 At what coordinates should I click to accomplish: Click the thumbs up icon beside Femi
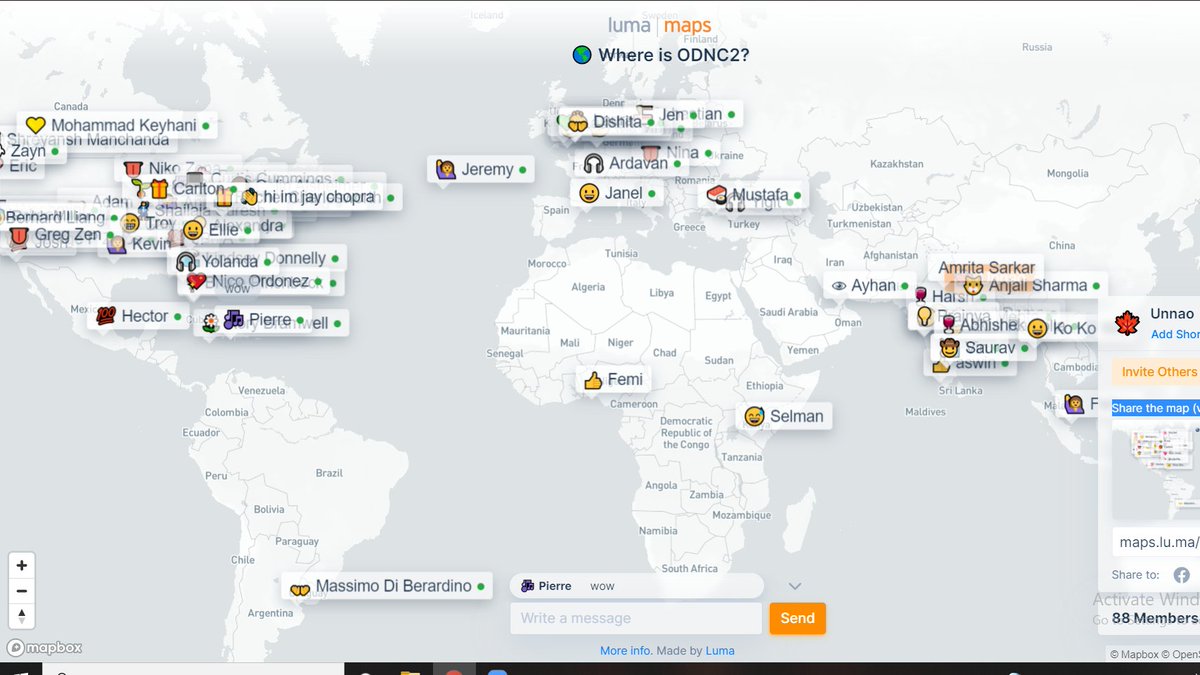pyautogui.click(x=593, y=380)
